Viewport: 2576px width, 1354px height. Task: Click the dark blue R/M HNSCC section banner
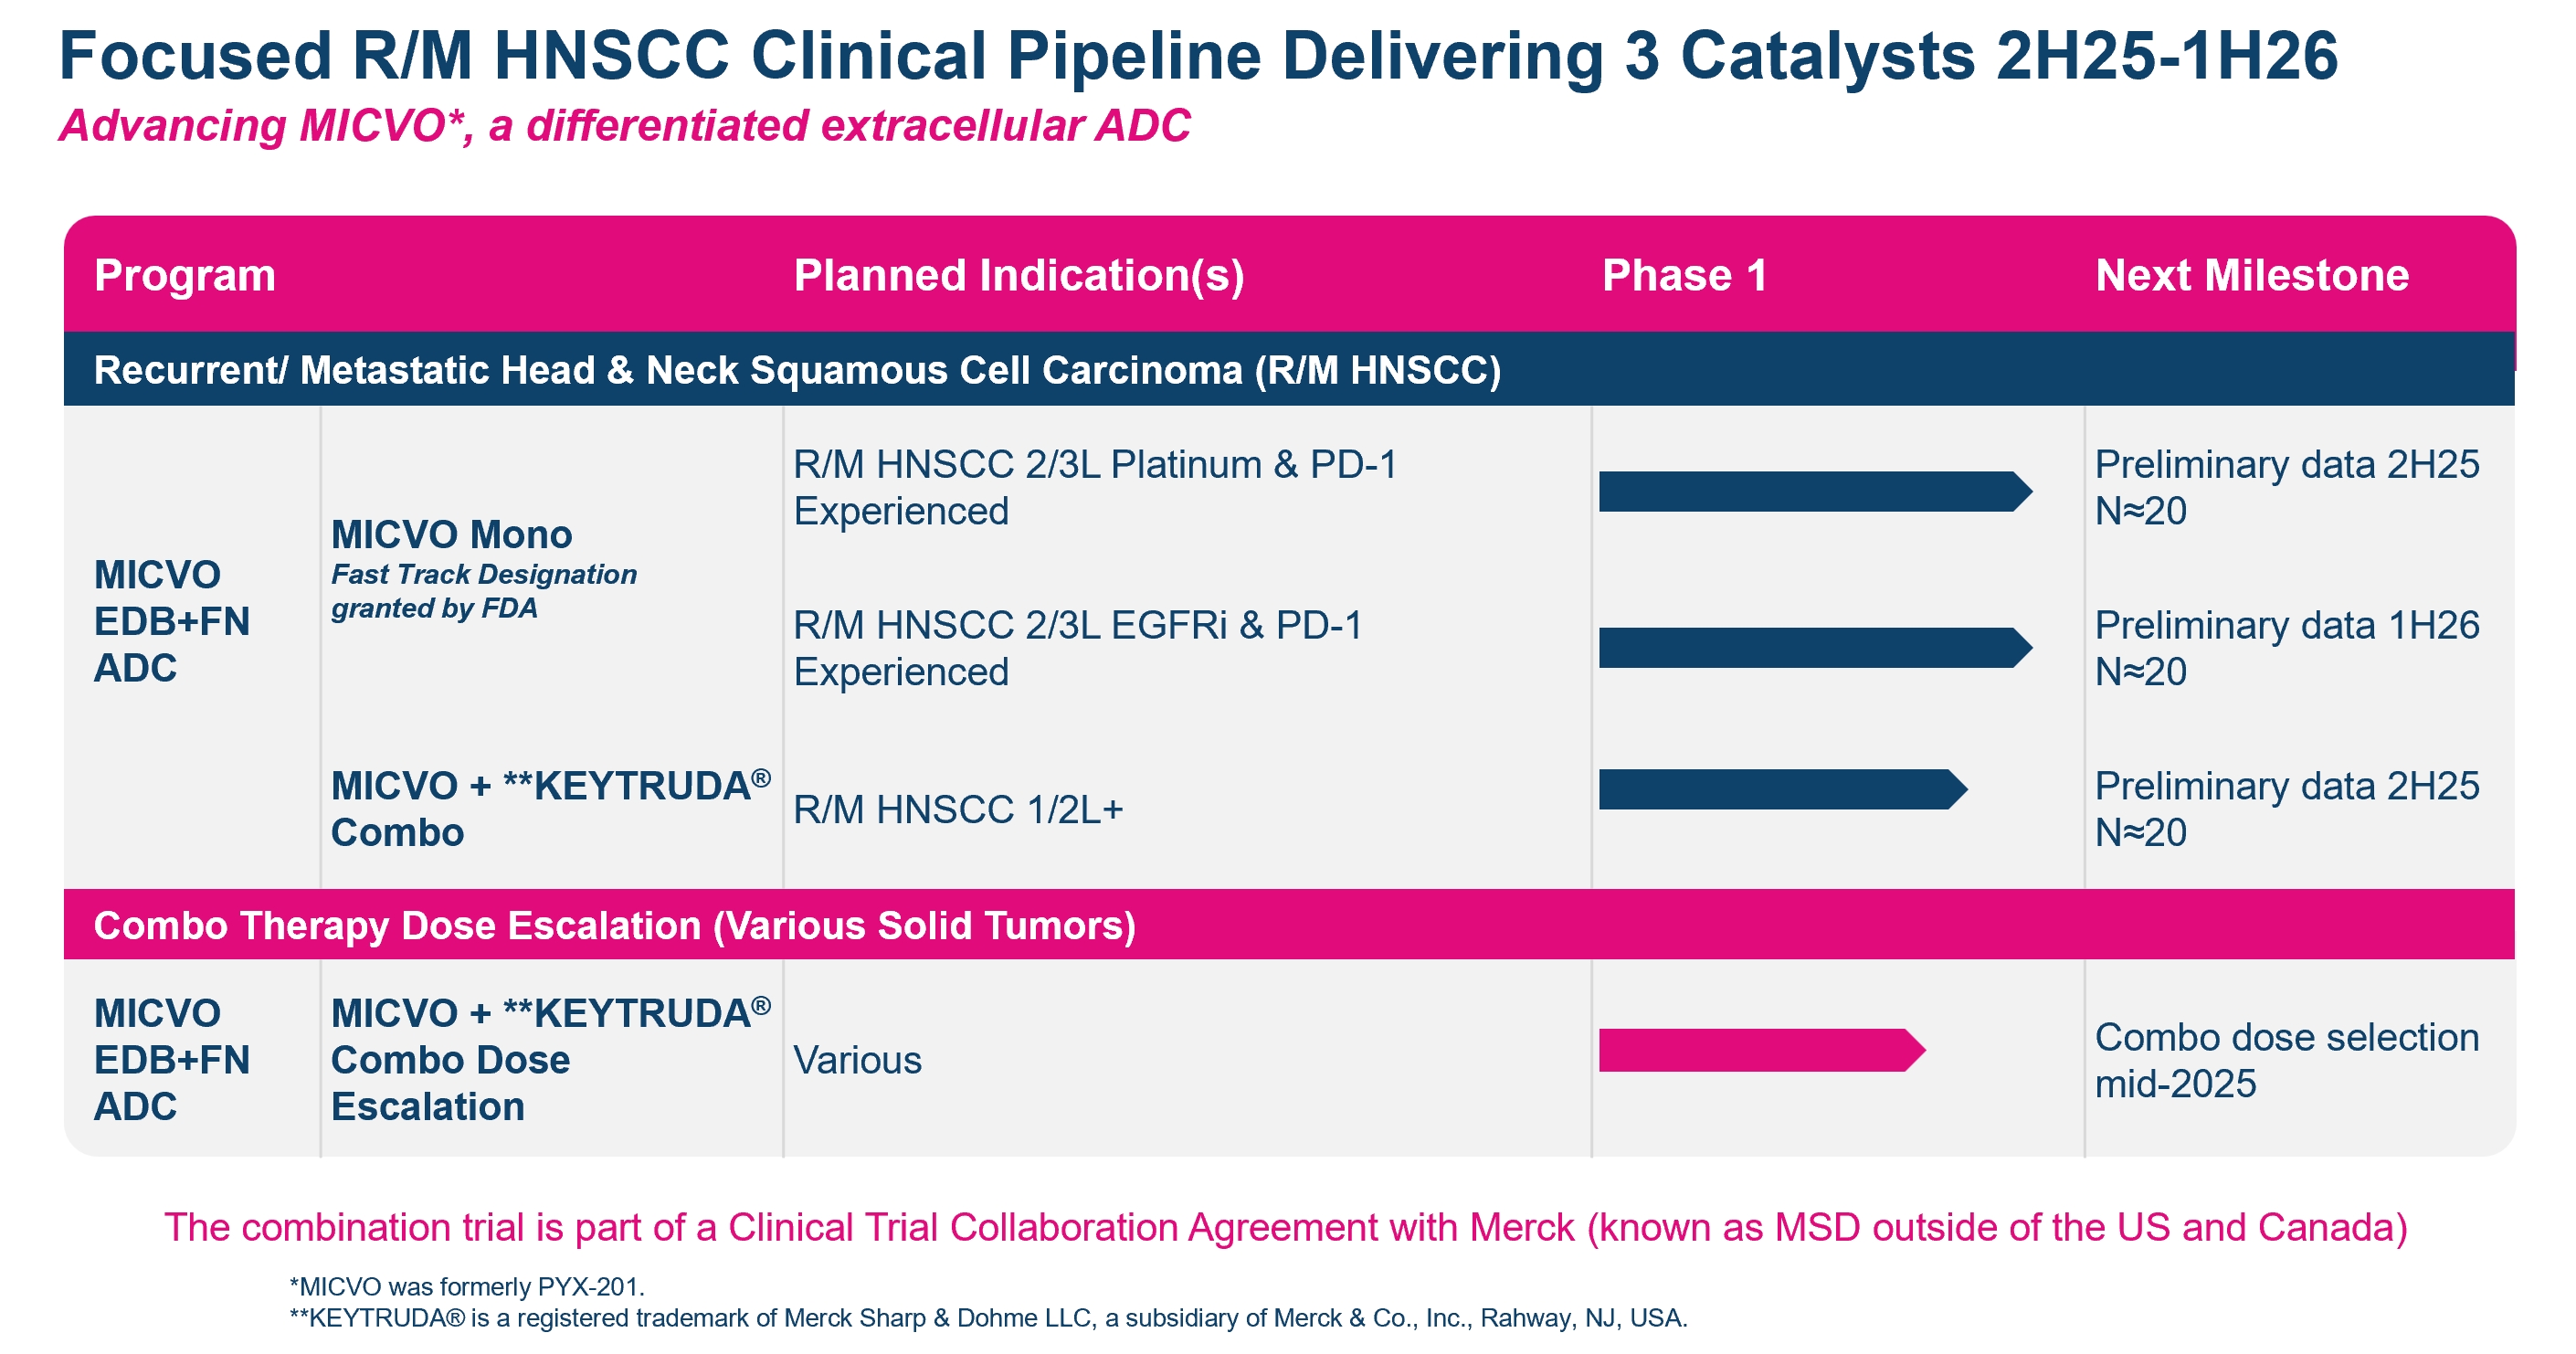(x=797, y=370)
